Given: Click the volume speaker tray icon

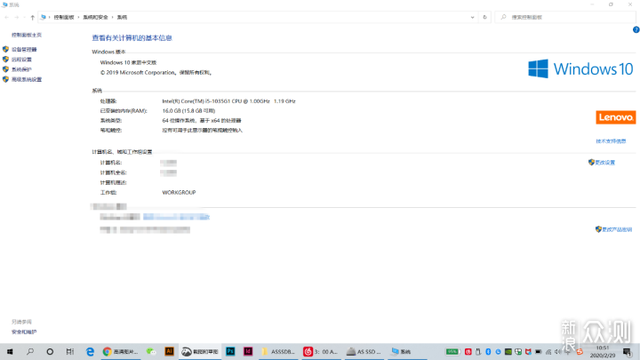Looking at the screenshot, I should [x=558, y=351].
